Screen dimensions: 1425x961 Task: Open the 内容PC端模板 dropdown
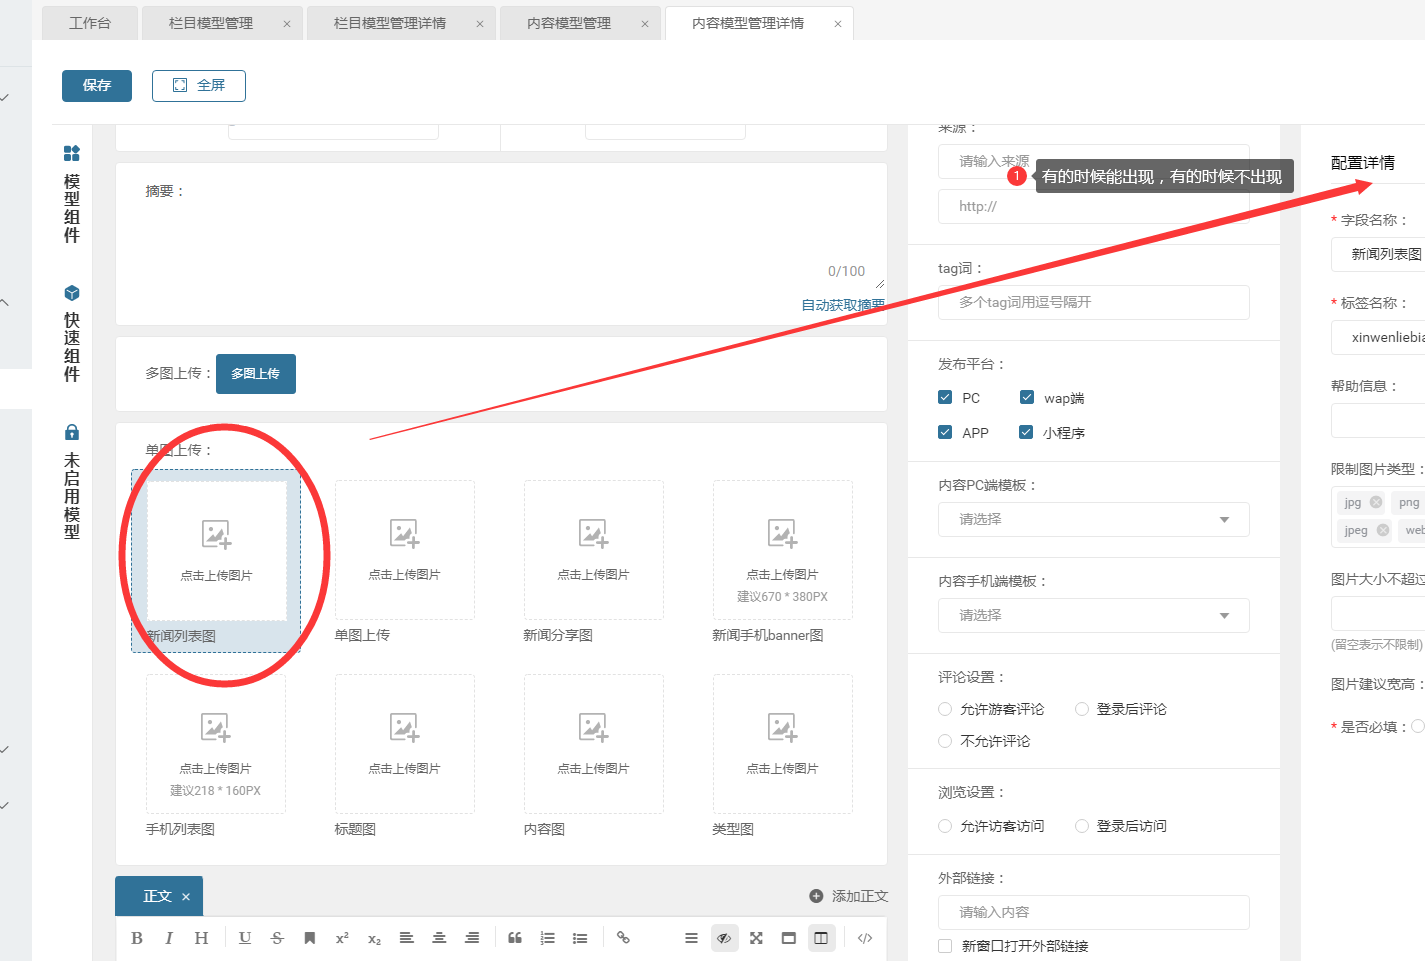pyautogui.click(x=1094, y=520)
